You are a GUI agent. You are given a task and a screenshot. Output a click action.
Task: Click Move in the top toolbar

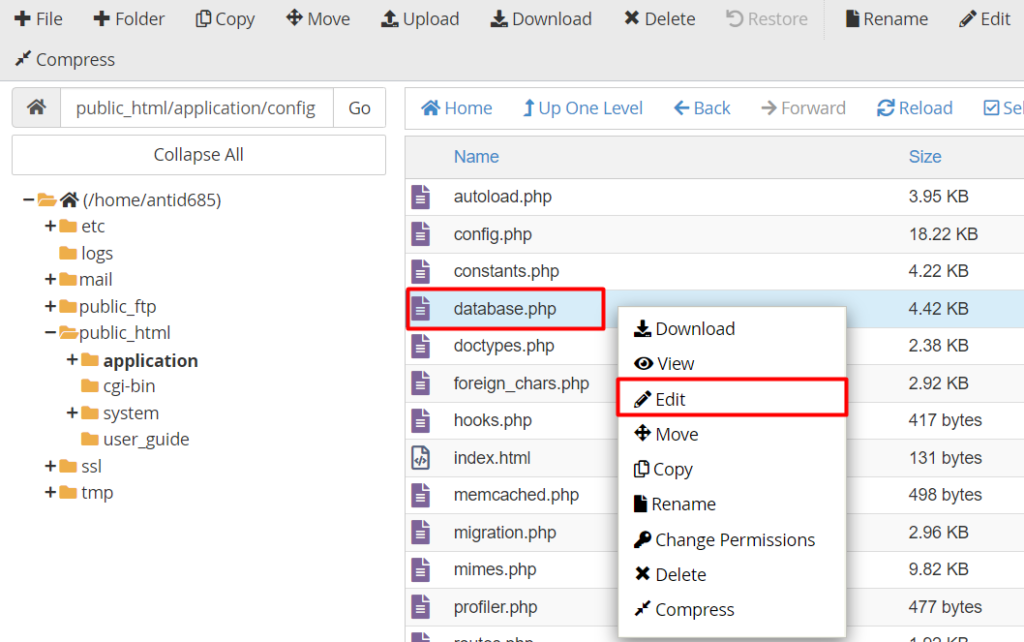[x=318, y=19]
